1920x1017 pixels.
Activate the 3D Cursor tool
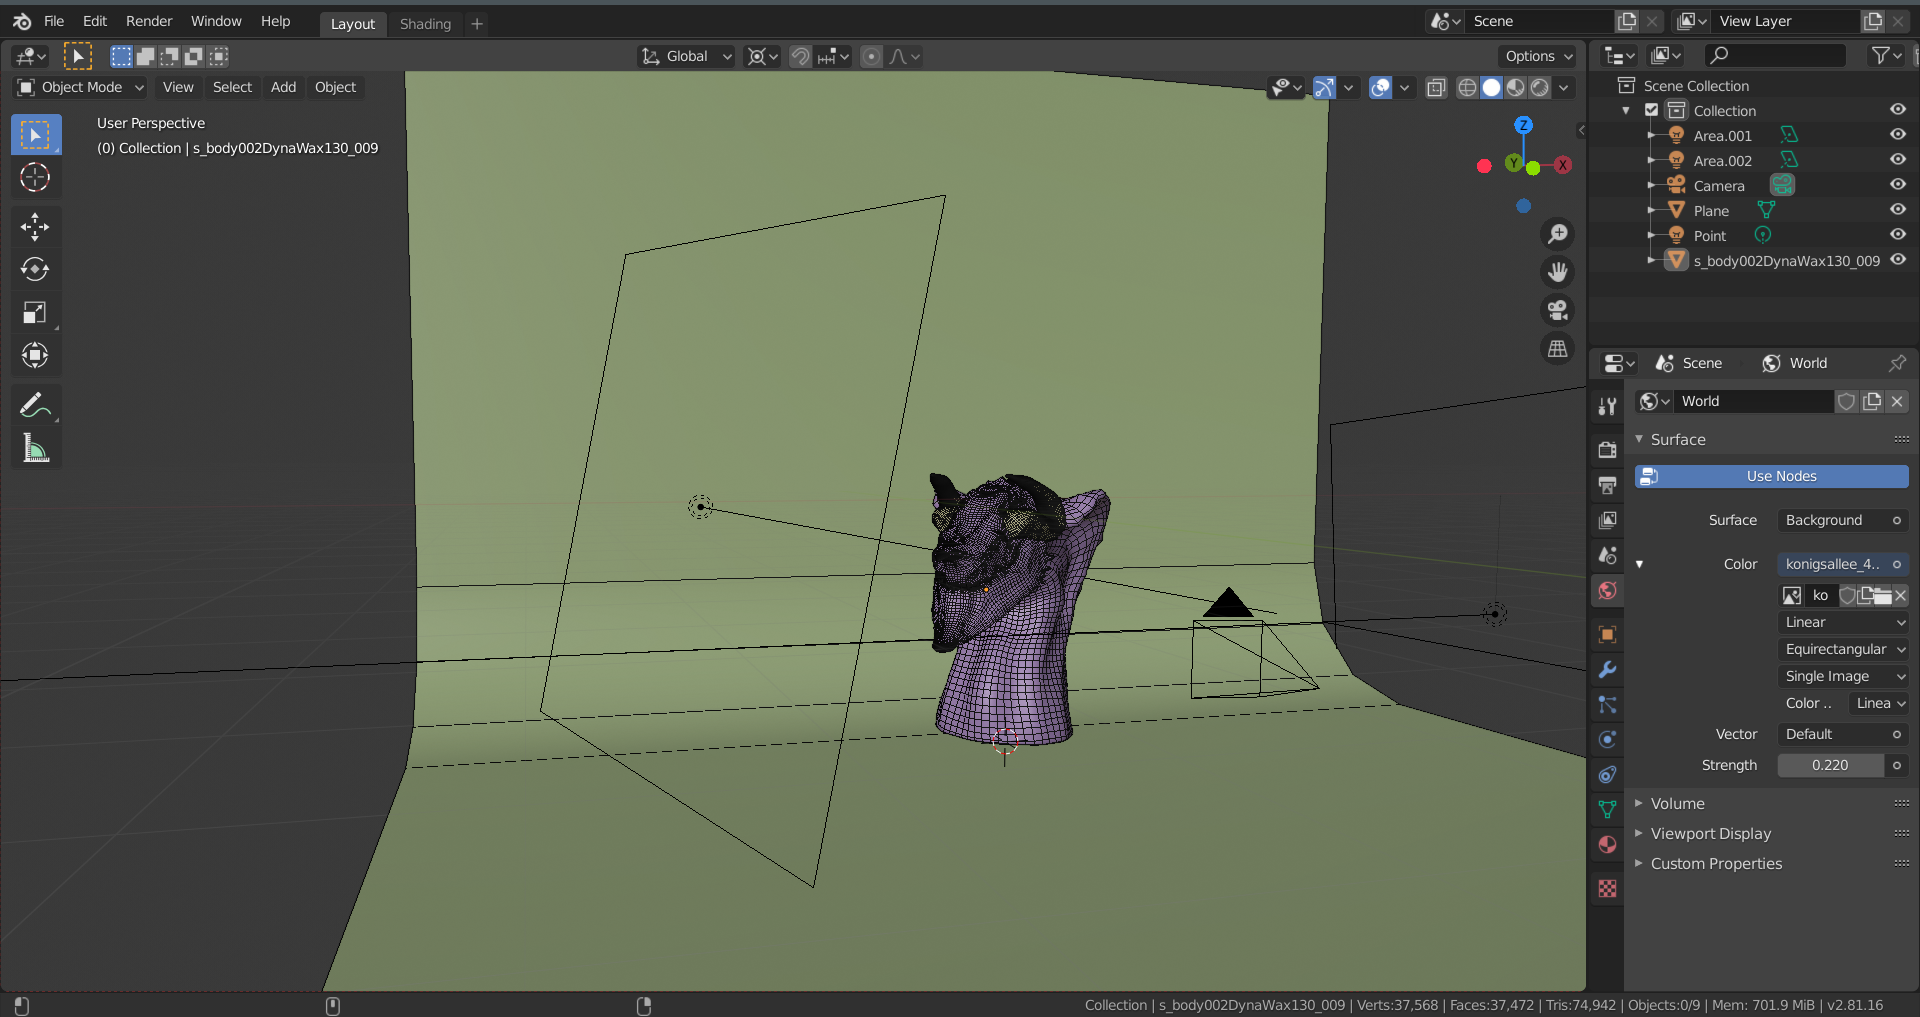pos(35,178)
